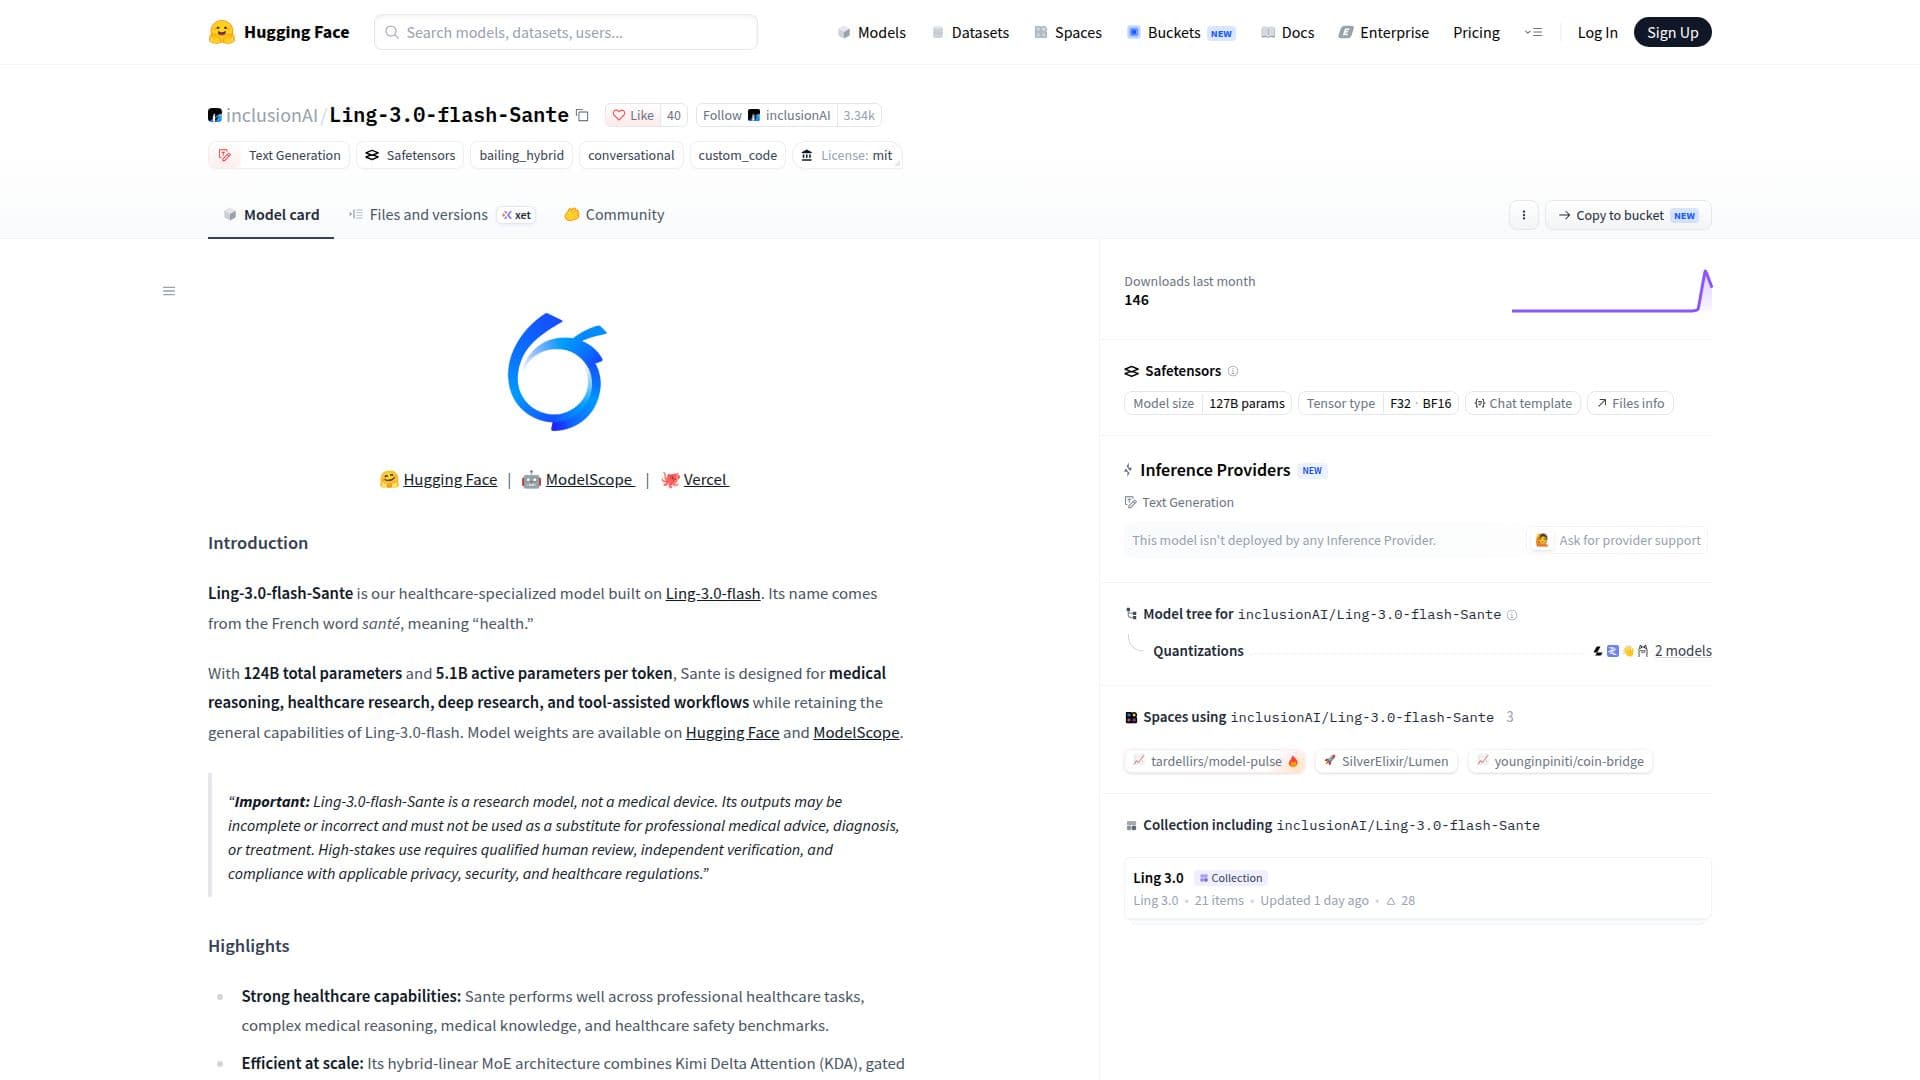Click the Hugging Face logo emoji
This screenshot has height=1080, width=1920.
[221, 32]
